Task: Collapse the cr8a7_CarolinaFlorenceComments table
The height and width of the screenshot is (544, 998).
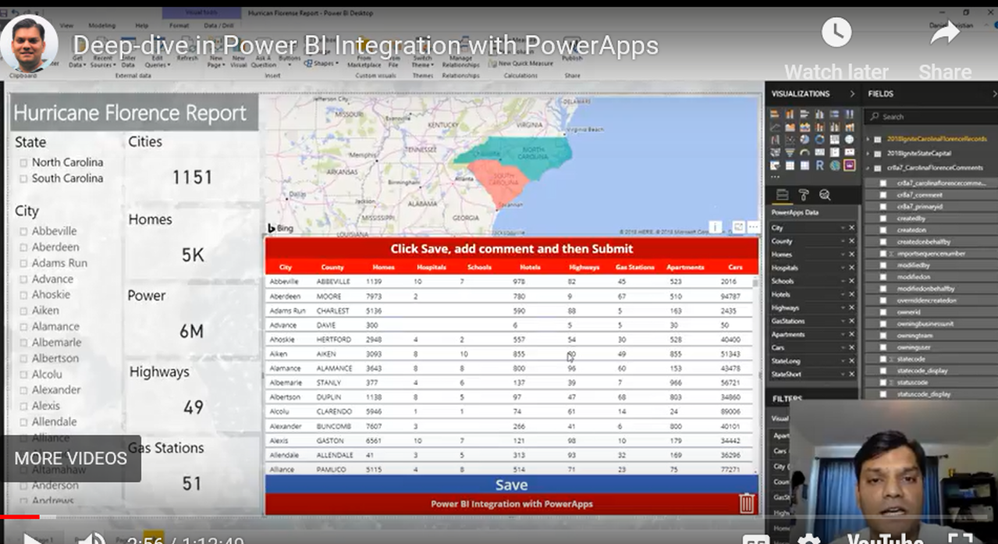Action: (868, 168)
